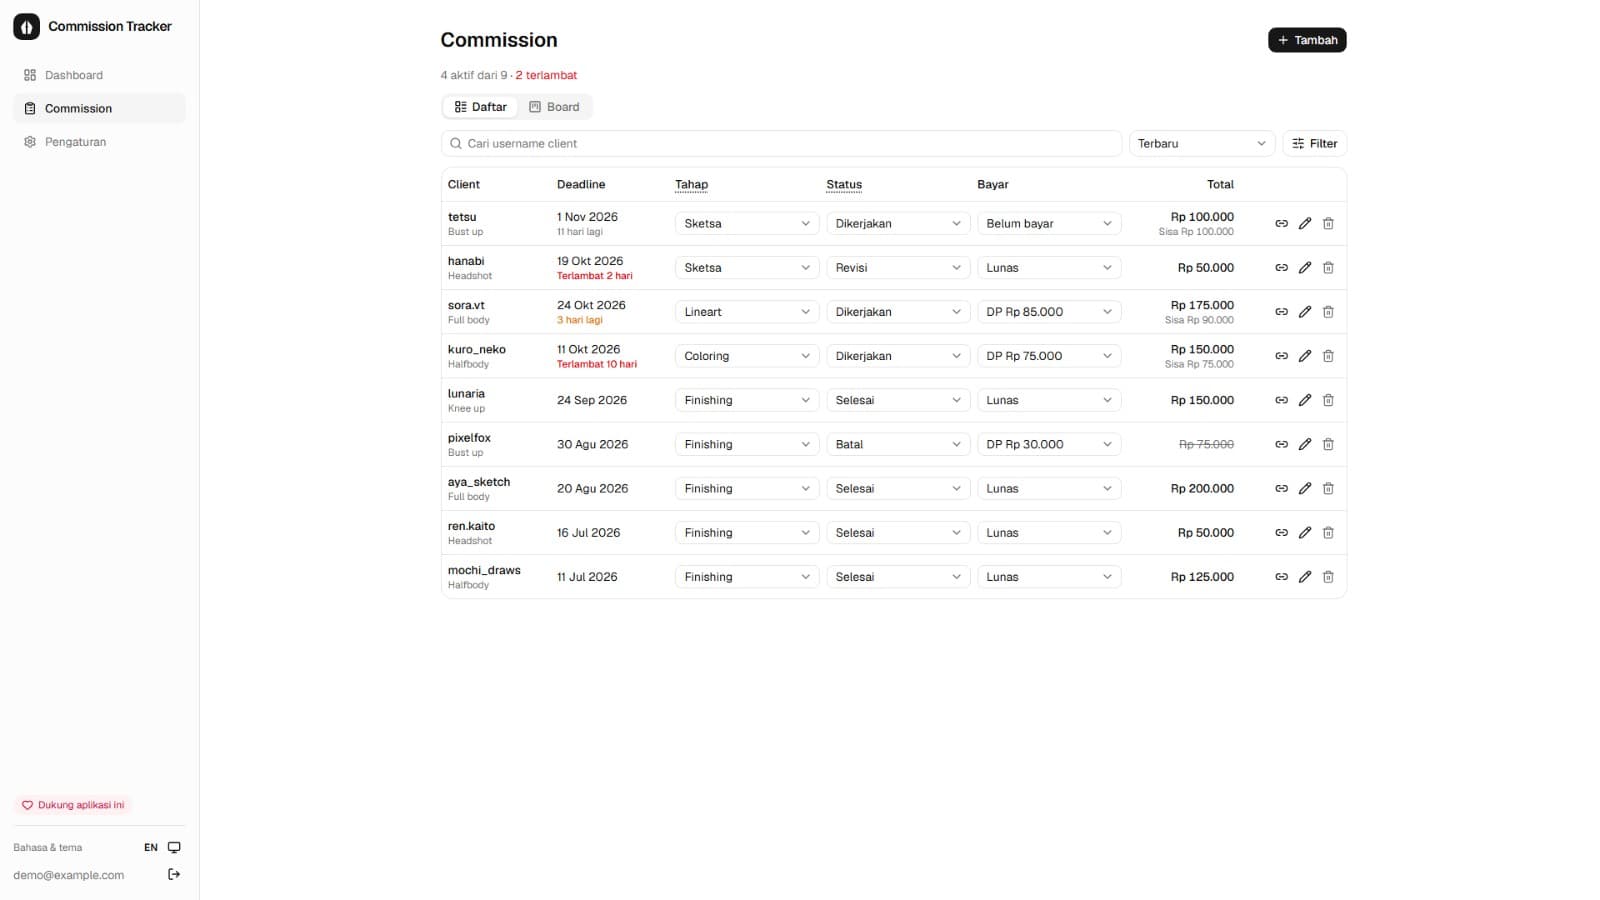The height and width of the screenshot is (900, 1600).
Task: Click the monitor theme icon
Action: [174, 847]
